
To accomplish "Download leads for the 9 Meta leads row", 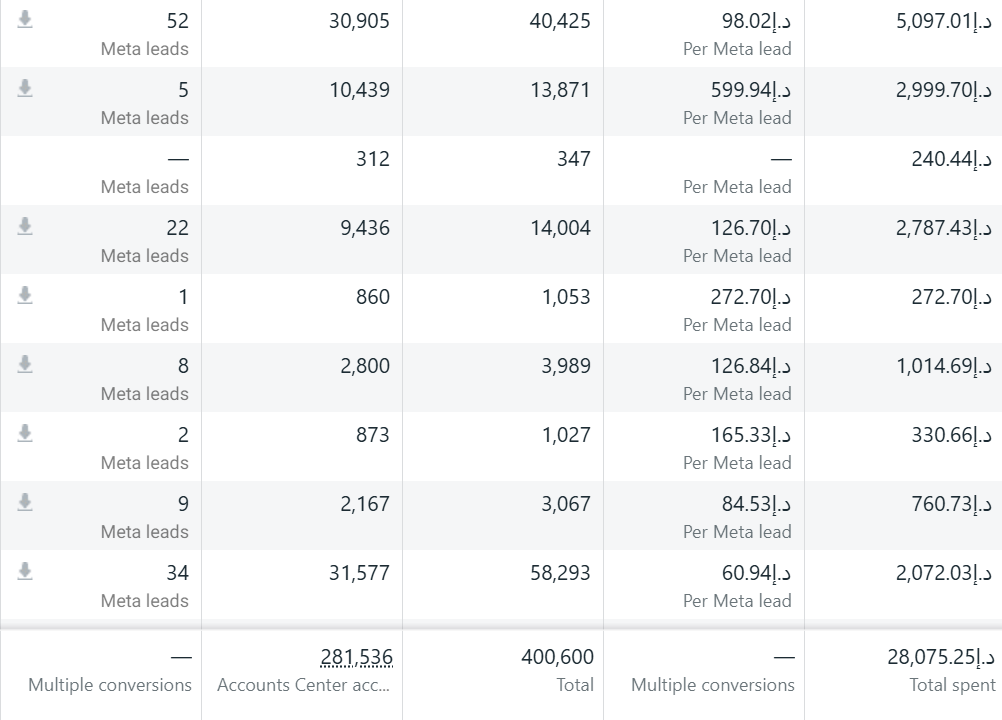I will tap(25, 503).
